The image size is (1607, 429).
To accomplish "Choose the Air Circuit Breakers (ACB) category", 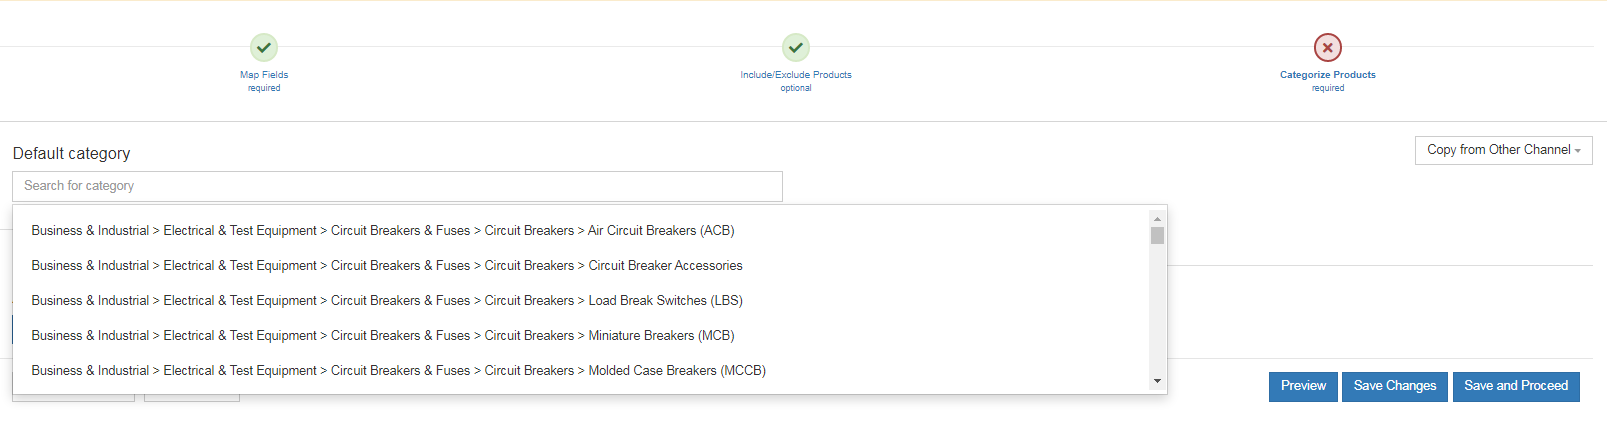I will pyautogui.click(x=383, y=231).
